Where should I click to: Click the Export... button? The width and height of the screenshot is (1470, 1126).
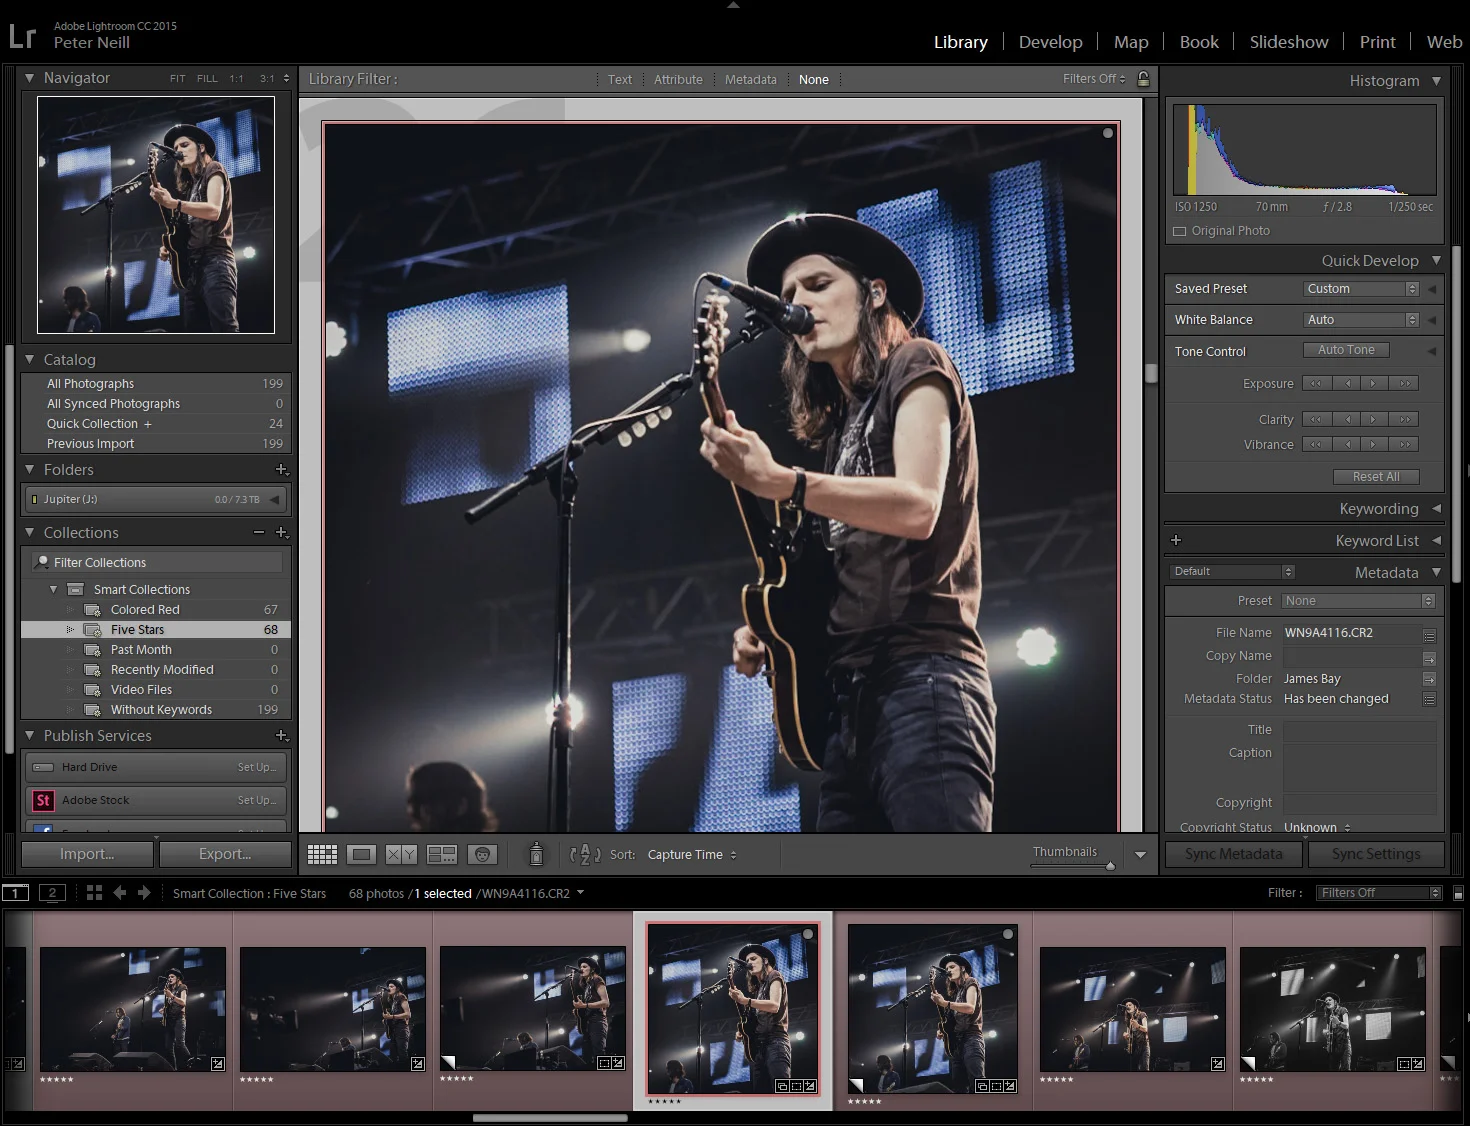(x=225, y=854)
